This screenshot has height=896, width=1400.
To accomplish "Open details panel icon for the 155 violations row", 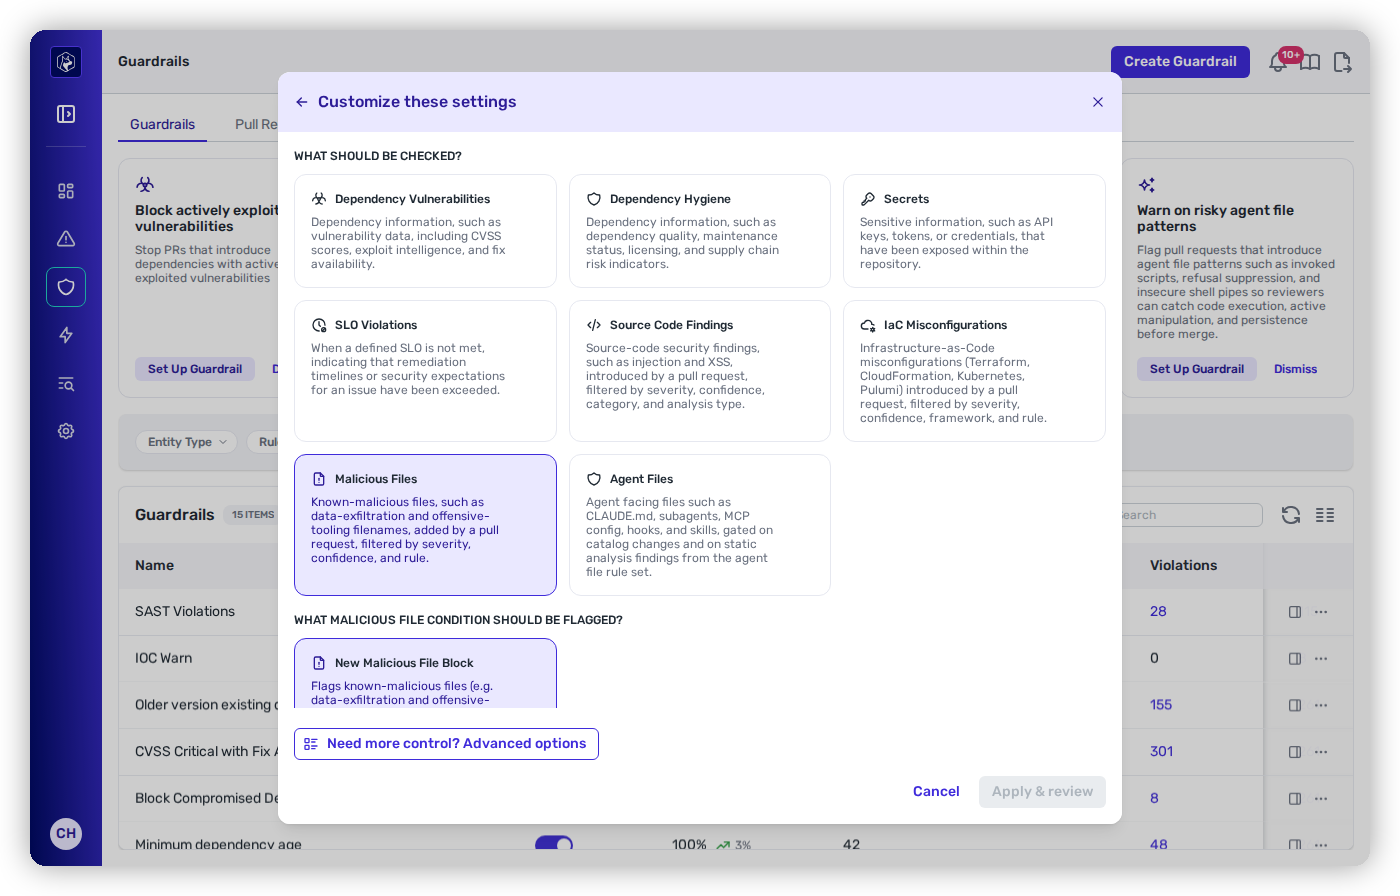I will coord(1295,705).
